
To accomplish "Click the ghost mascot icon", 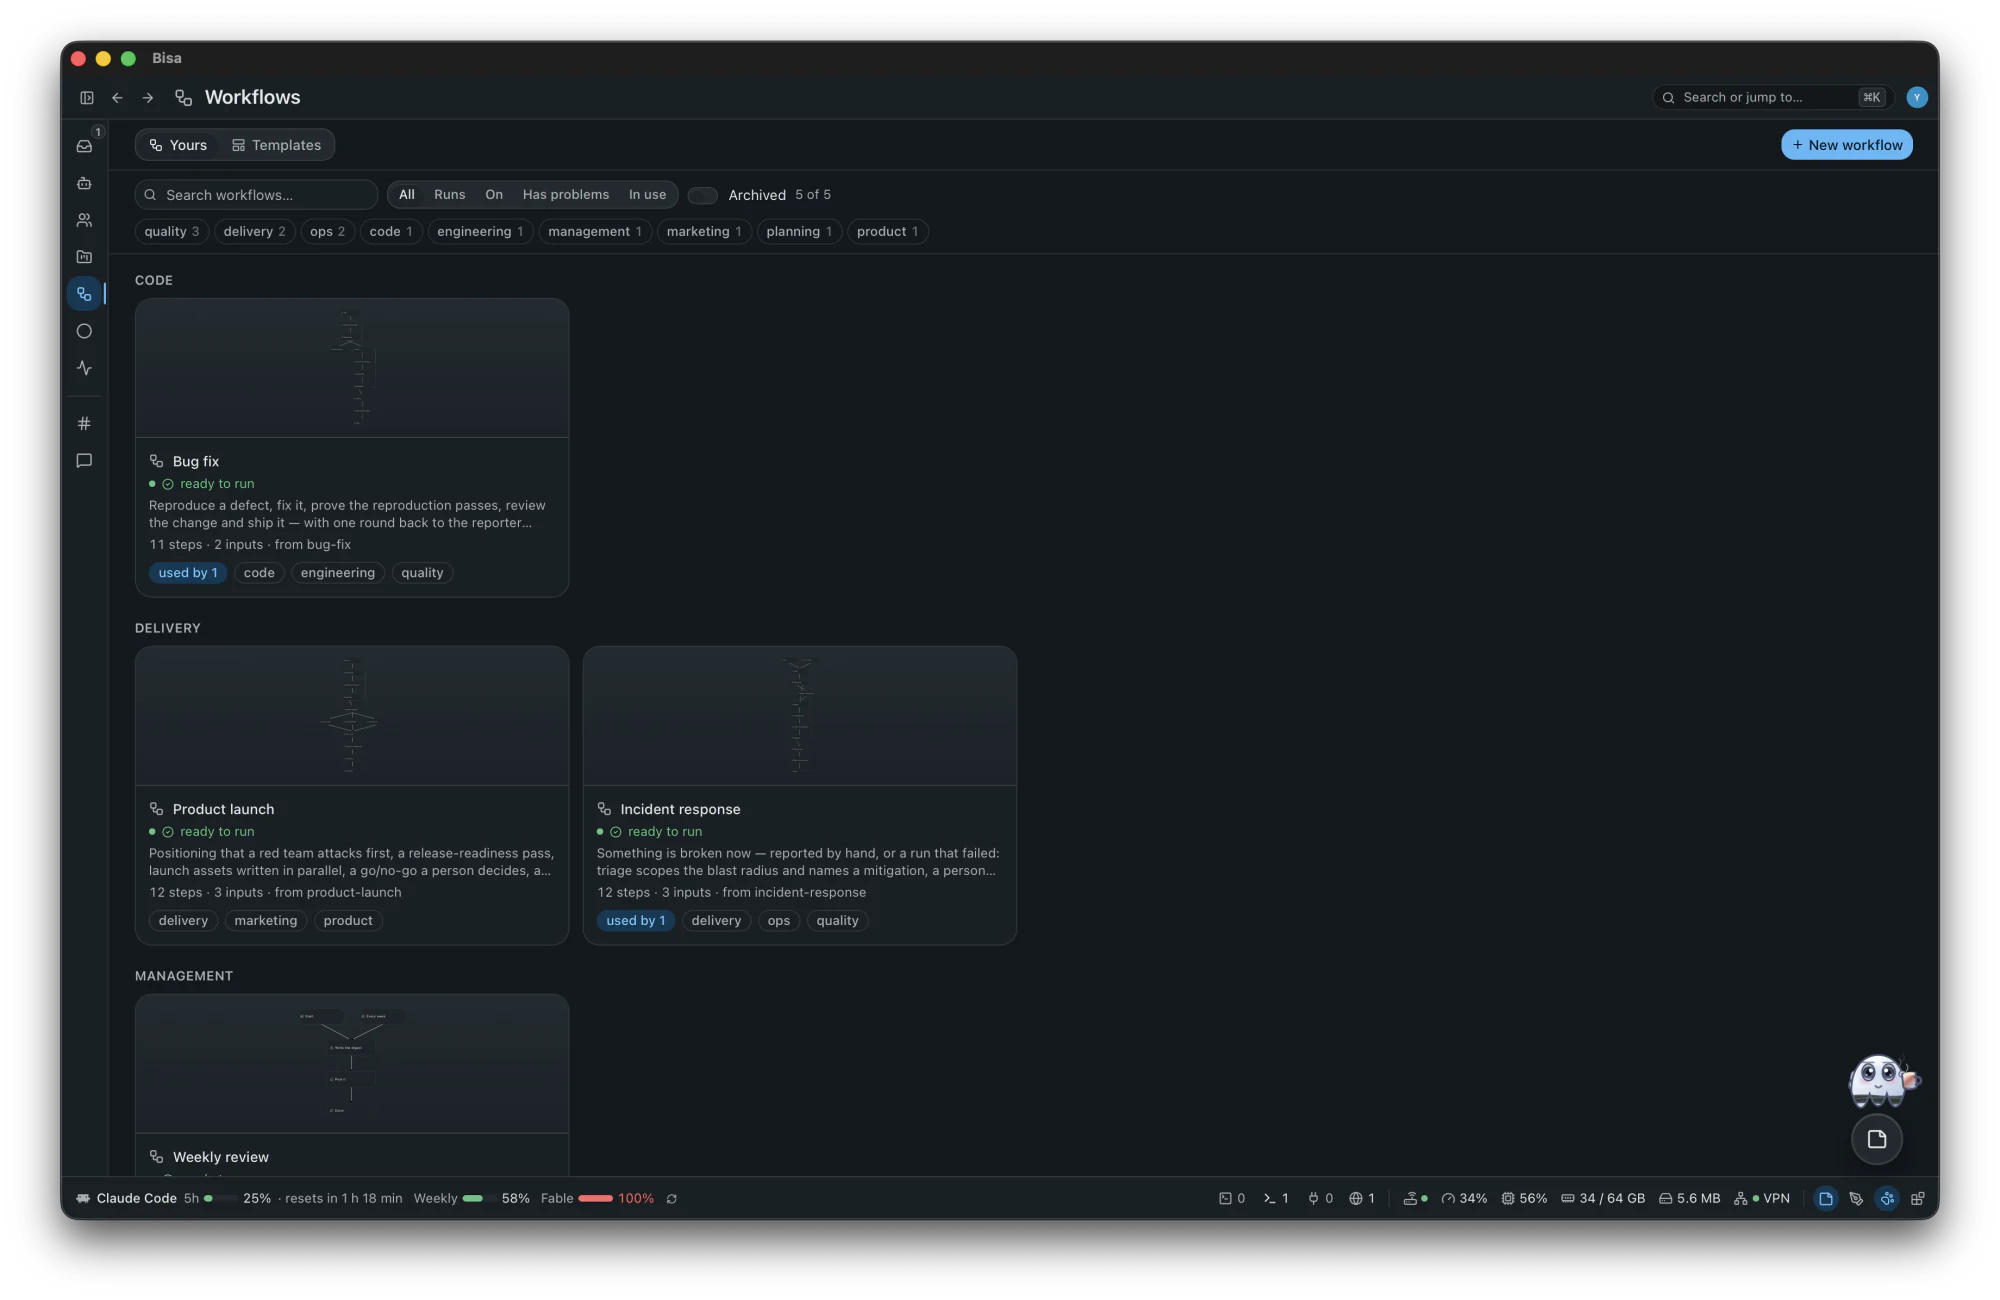I will [x=1882, y=1081].
